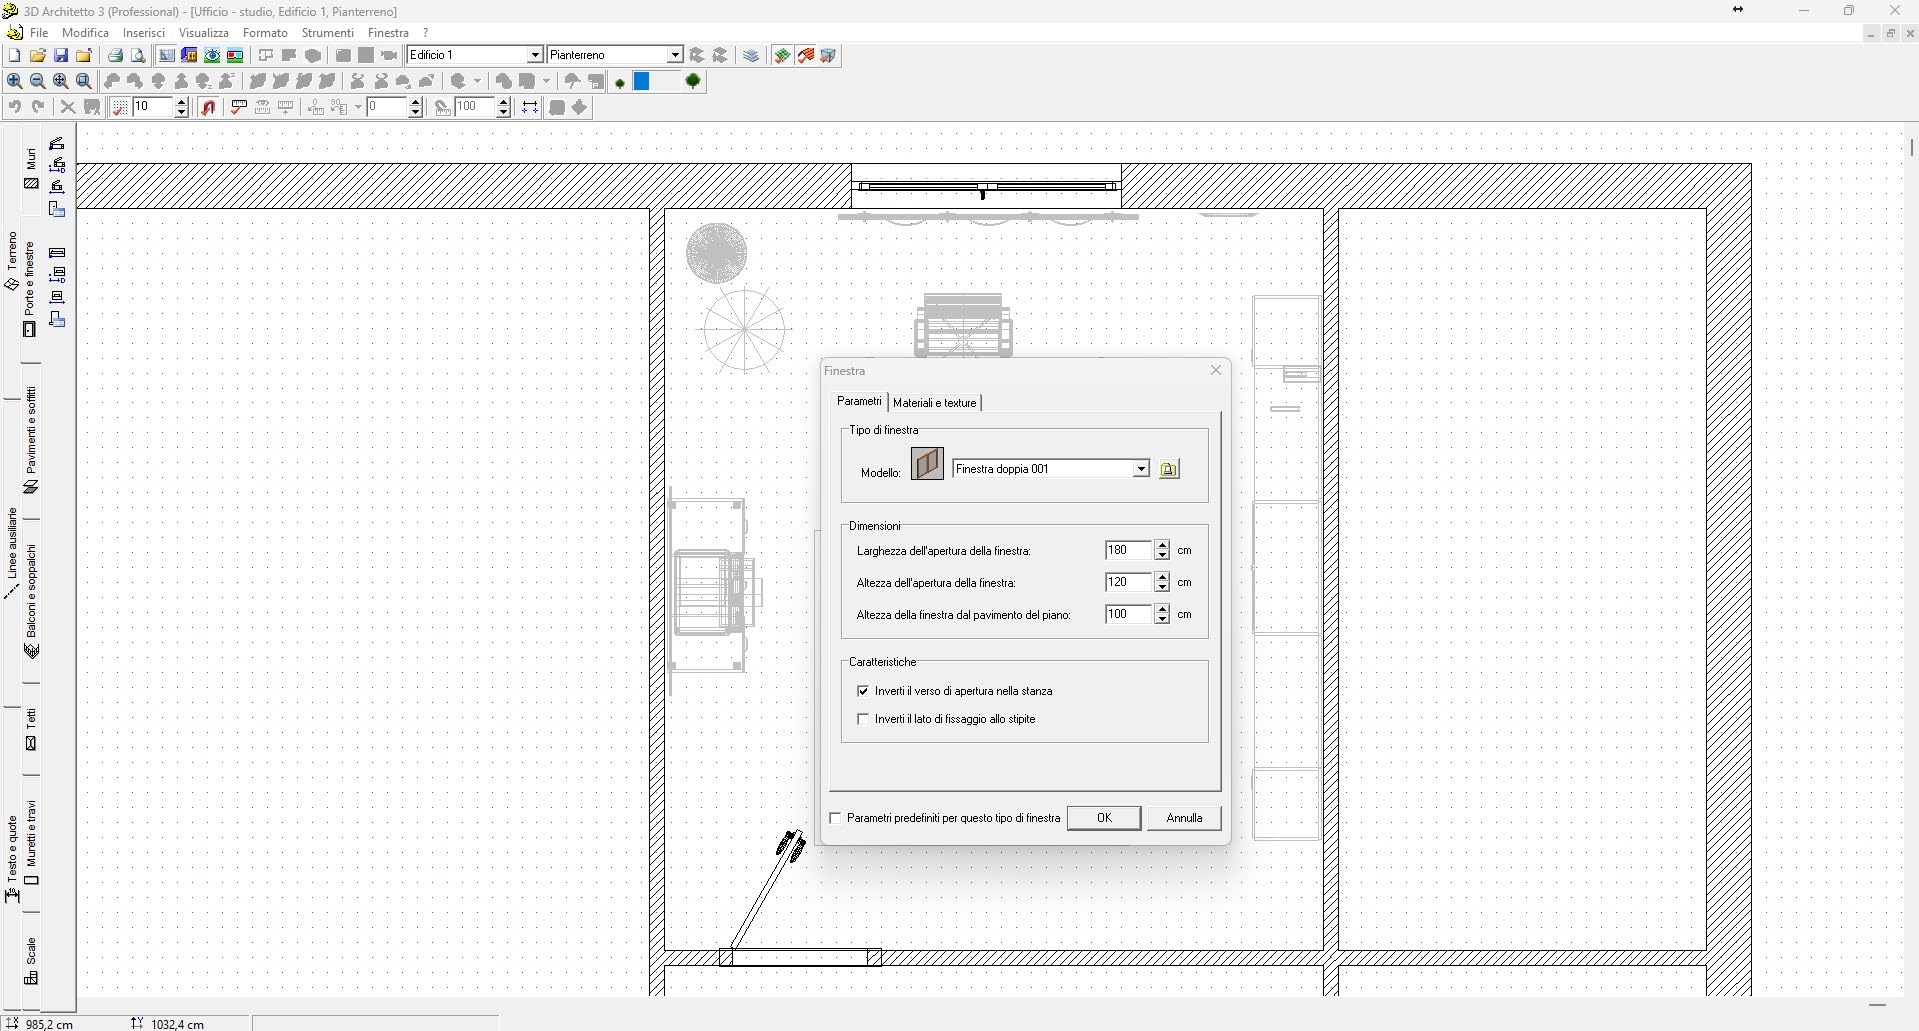Open the File menu
This screenshot has width=1919, height=1031.
click(39, 33)
